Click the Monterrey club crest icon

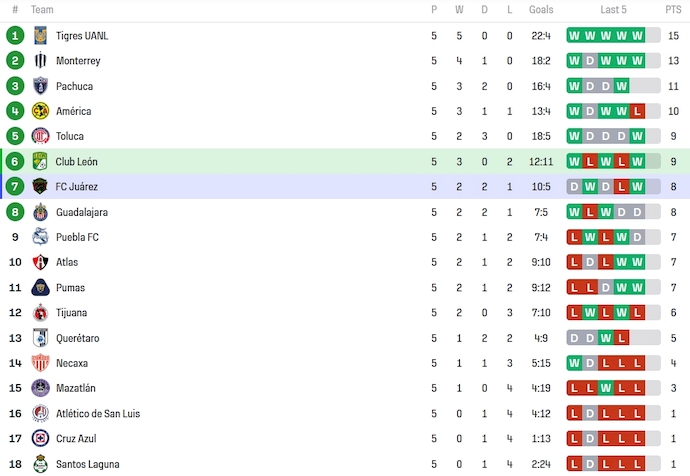click(x=41, y=61)
